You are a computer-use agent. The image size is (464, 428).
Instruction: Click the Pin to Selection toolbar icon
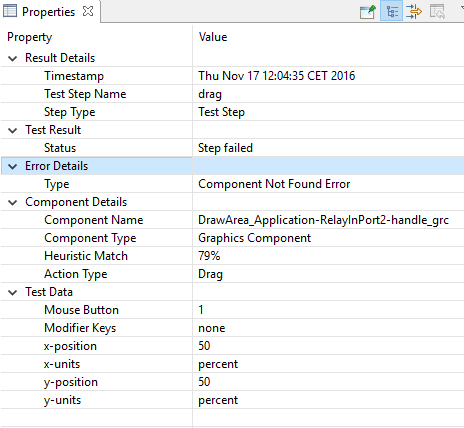[368, 12]
